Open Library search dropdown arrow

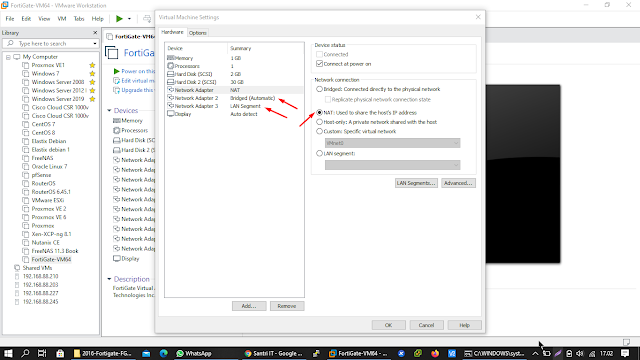tap(95, 44)
